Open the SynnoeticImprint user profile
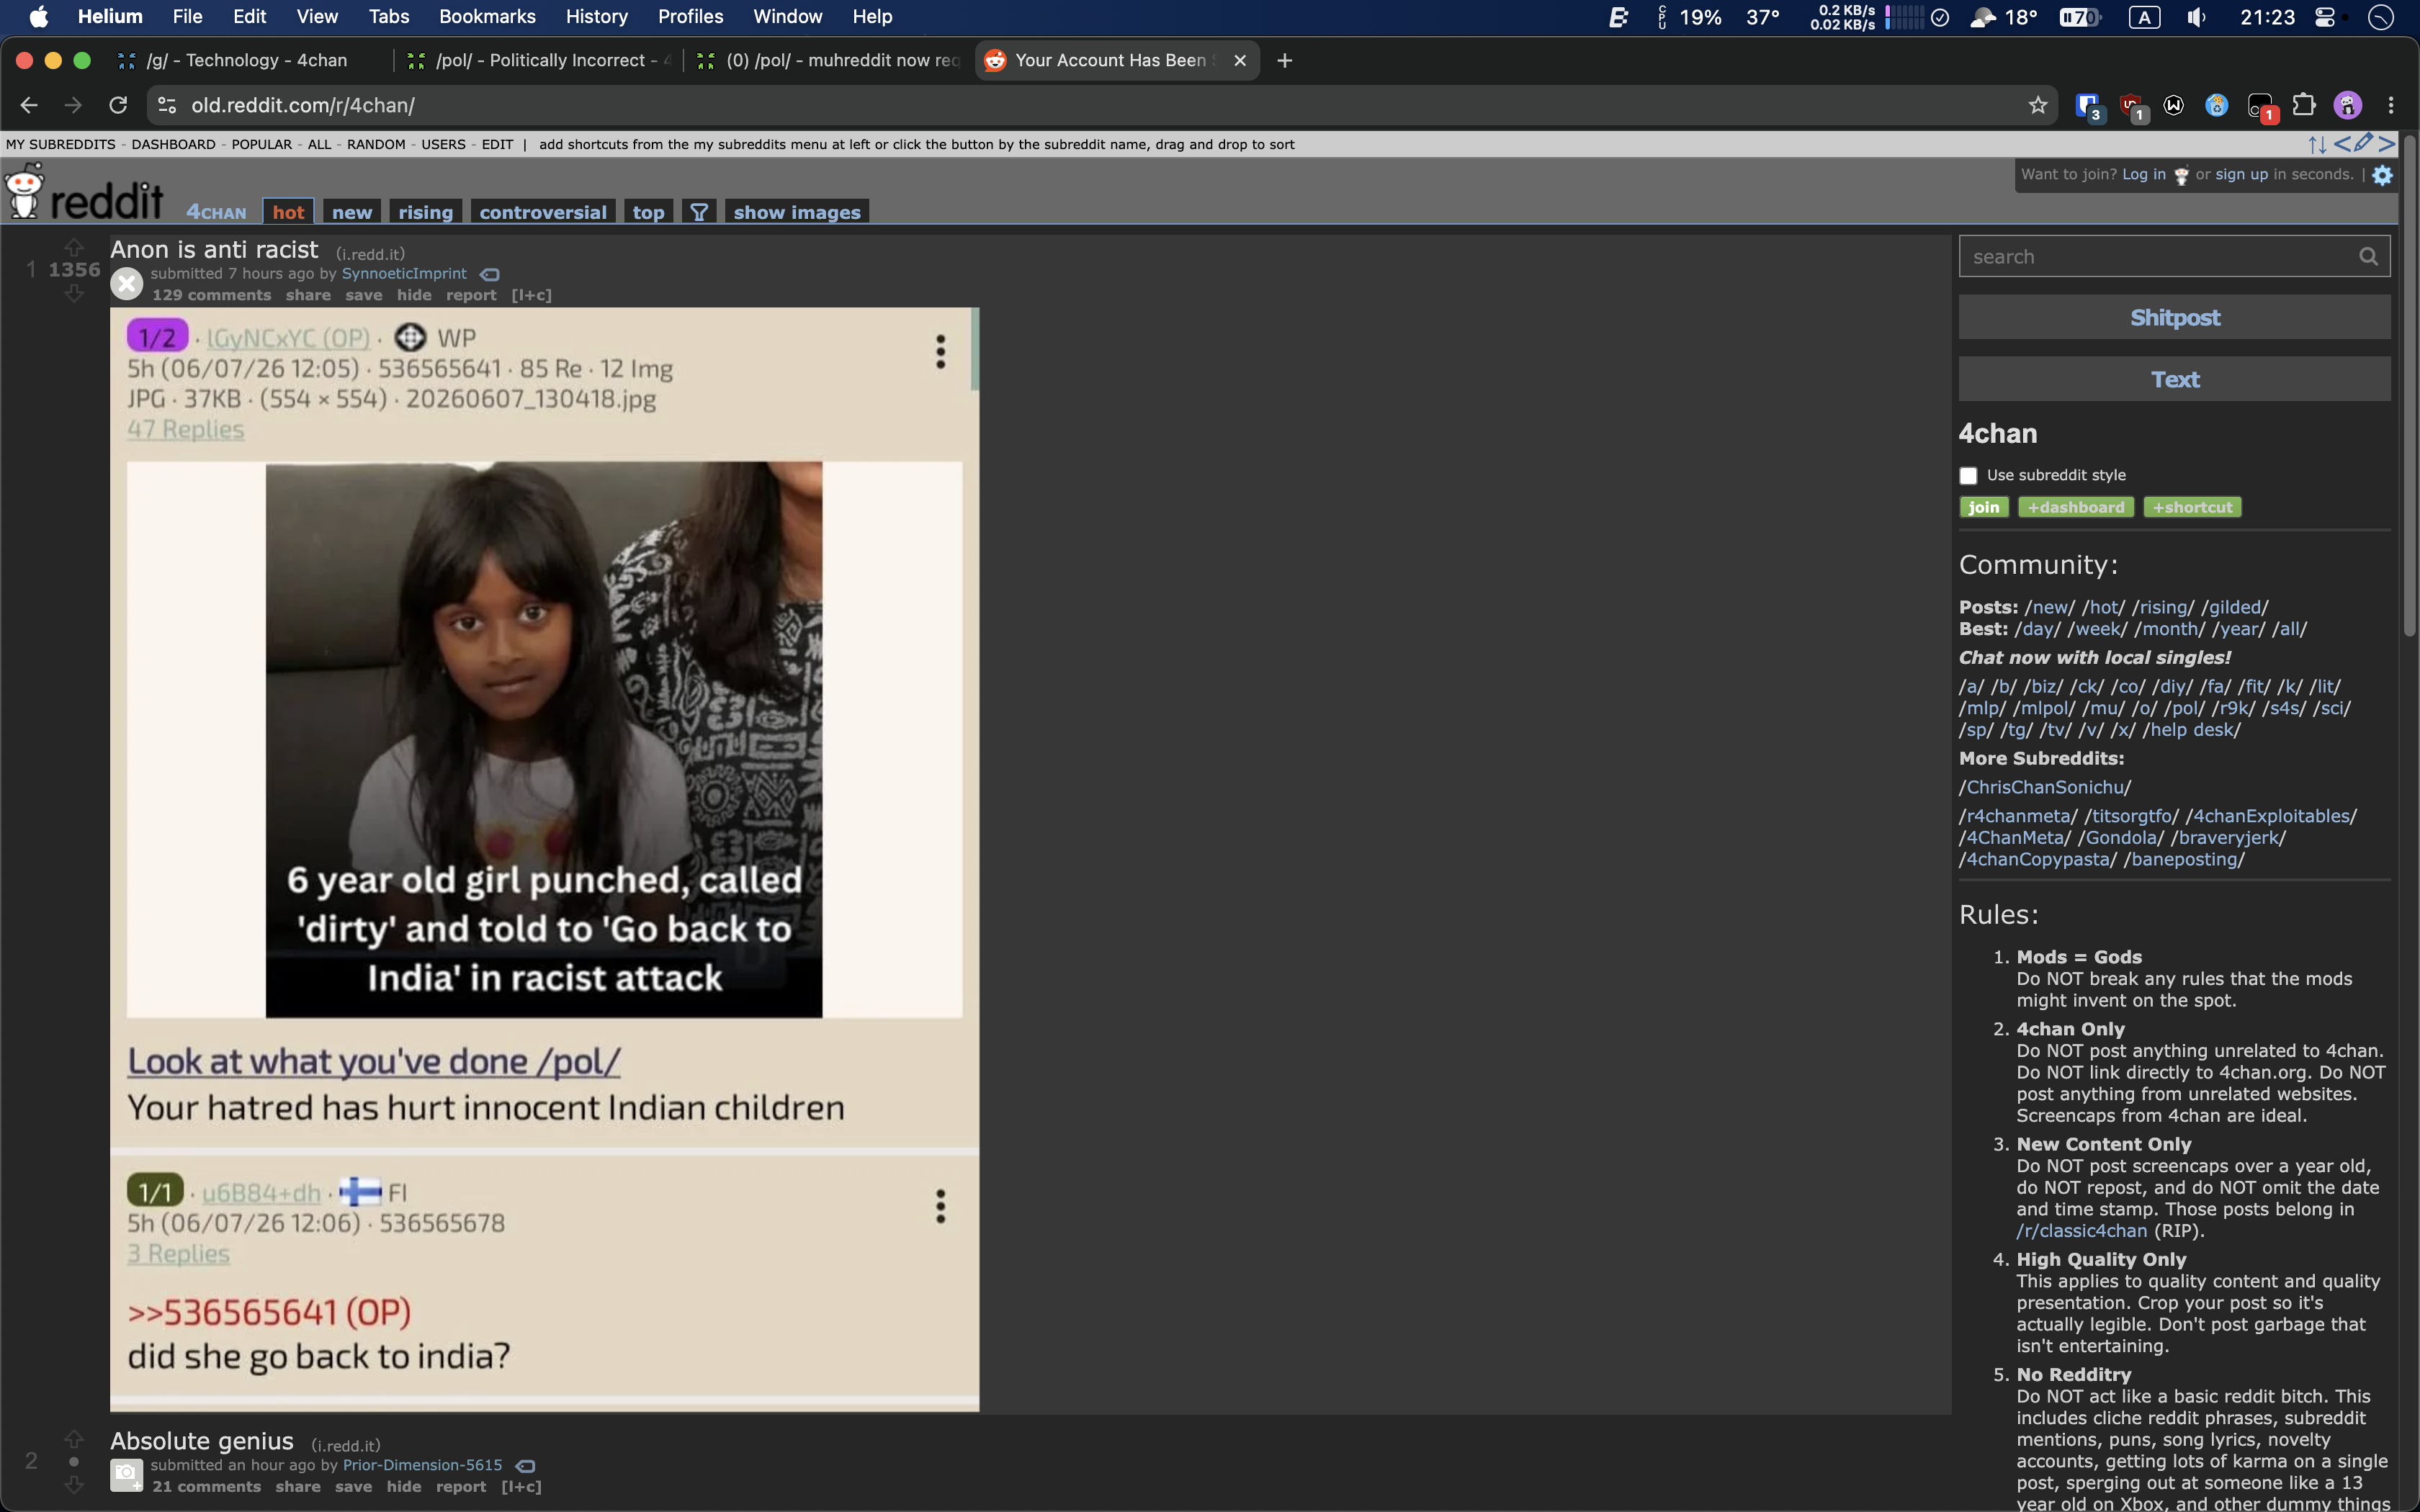Image resolution: width=2420 pixels, height=1512 pixels. [x=404, y=273]
